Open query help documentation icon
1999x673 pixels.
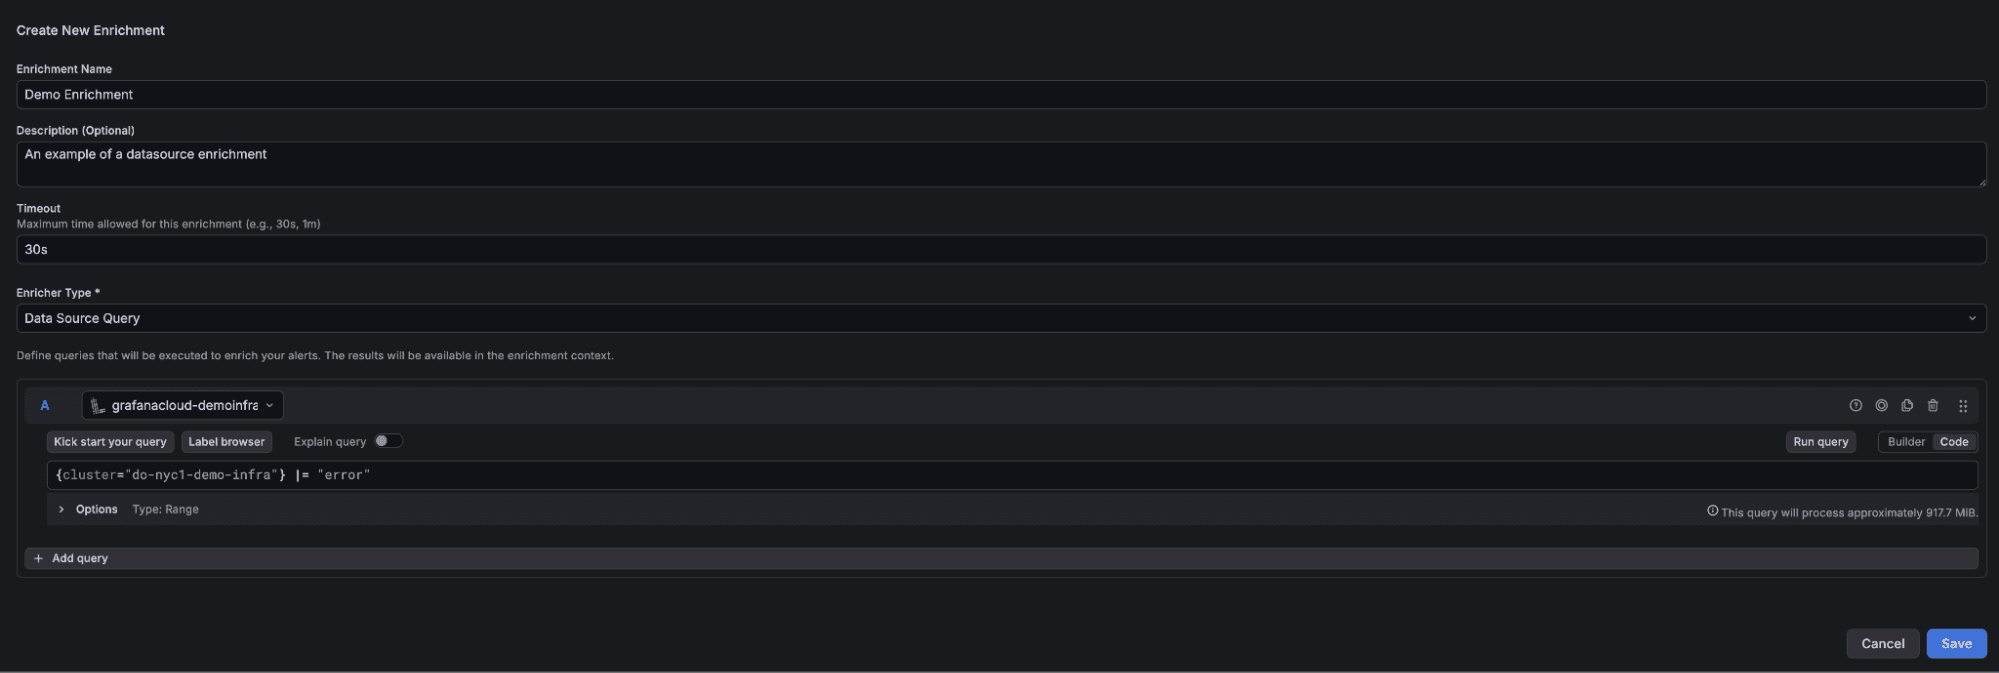pyautogui.click(x=1856, y=405)
